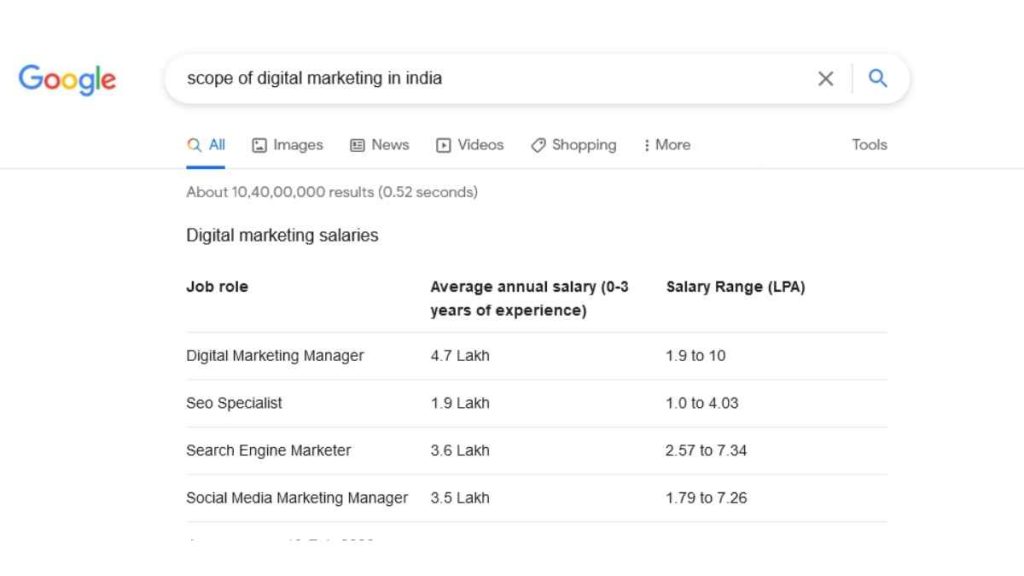Screen dimensions: 1024x576
Task: Switch to the Images tab
Action: pos(287,145)
